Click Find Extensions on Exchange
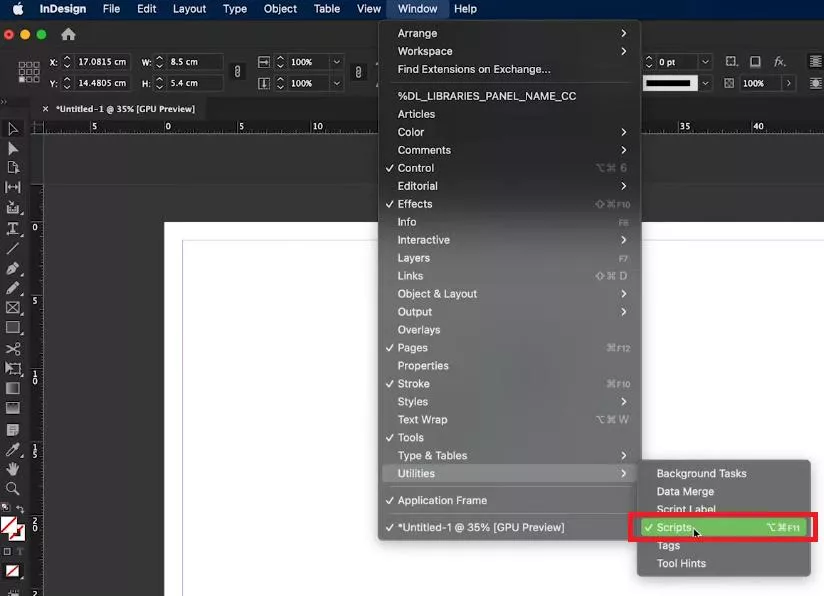This screenshot has height=596, width=824. click(467, 69)
